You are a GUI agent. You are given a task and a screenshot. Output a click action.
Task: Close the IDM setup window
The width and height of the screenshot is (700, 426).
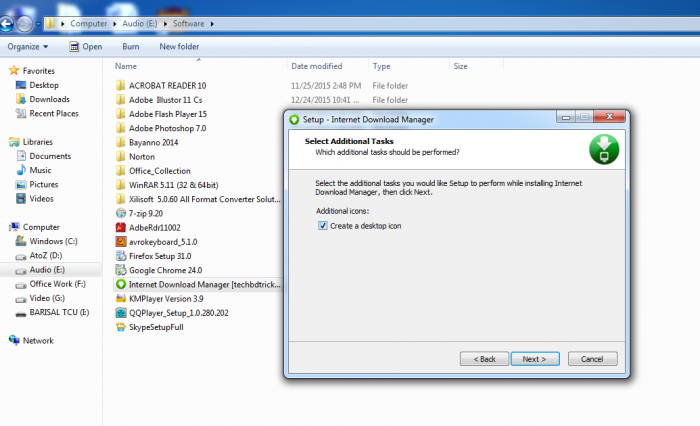tap(609, 117)
